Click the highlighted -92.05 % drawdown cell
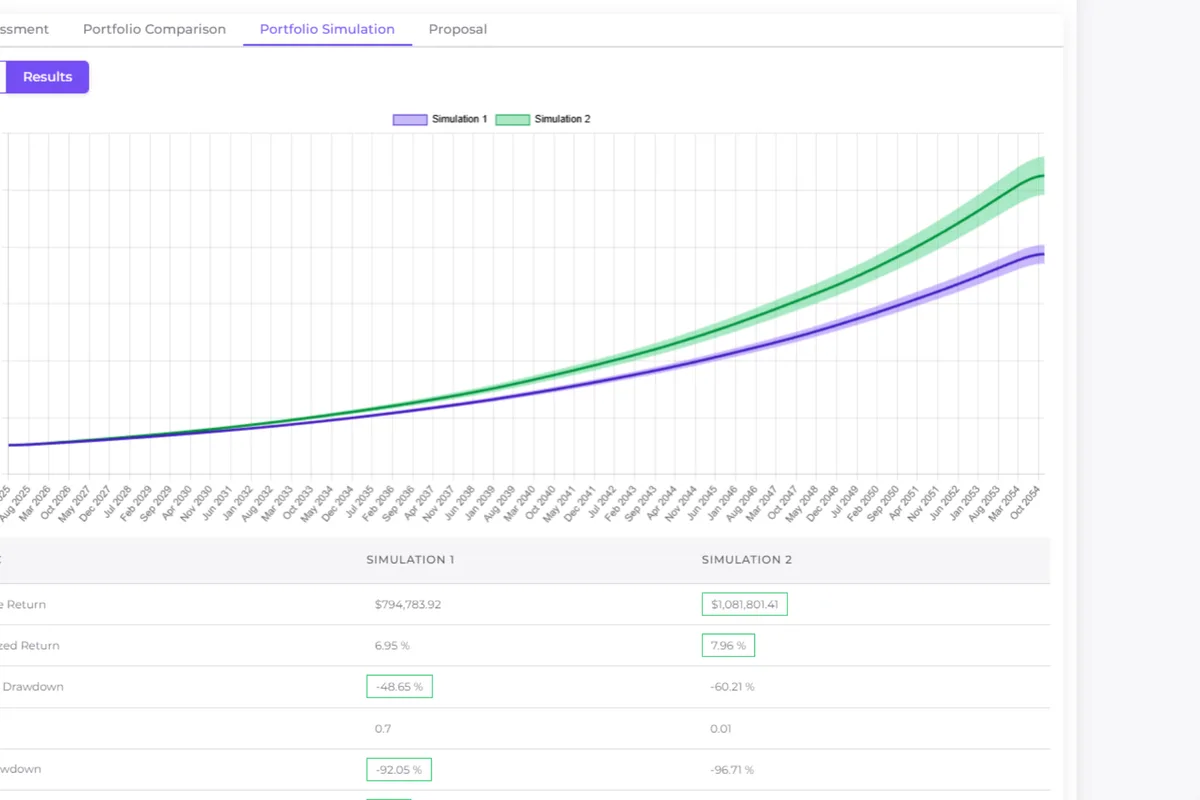The width and height of the screenshot is (1200, 800). click(399, 770)
